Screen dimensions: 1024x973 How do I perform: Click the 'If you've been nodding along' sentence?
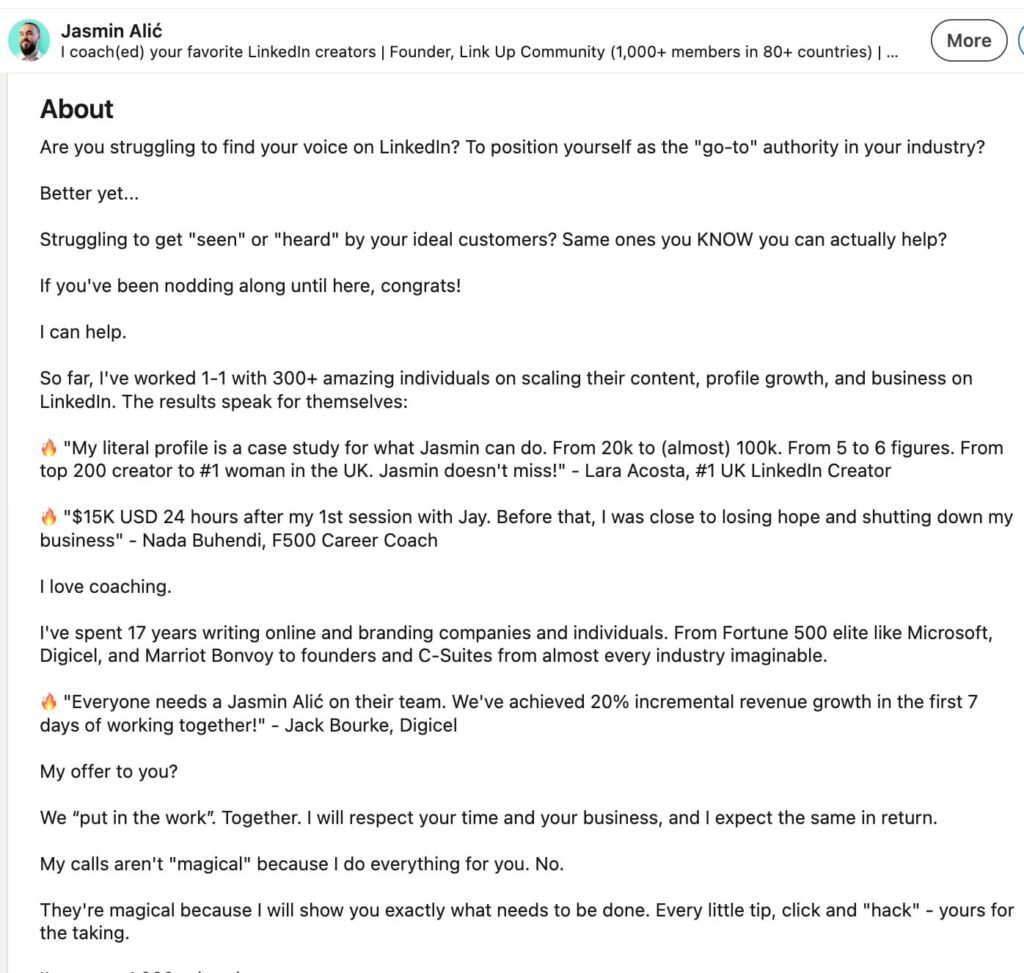point(251,286)
